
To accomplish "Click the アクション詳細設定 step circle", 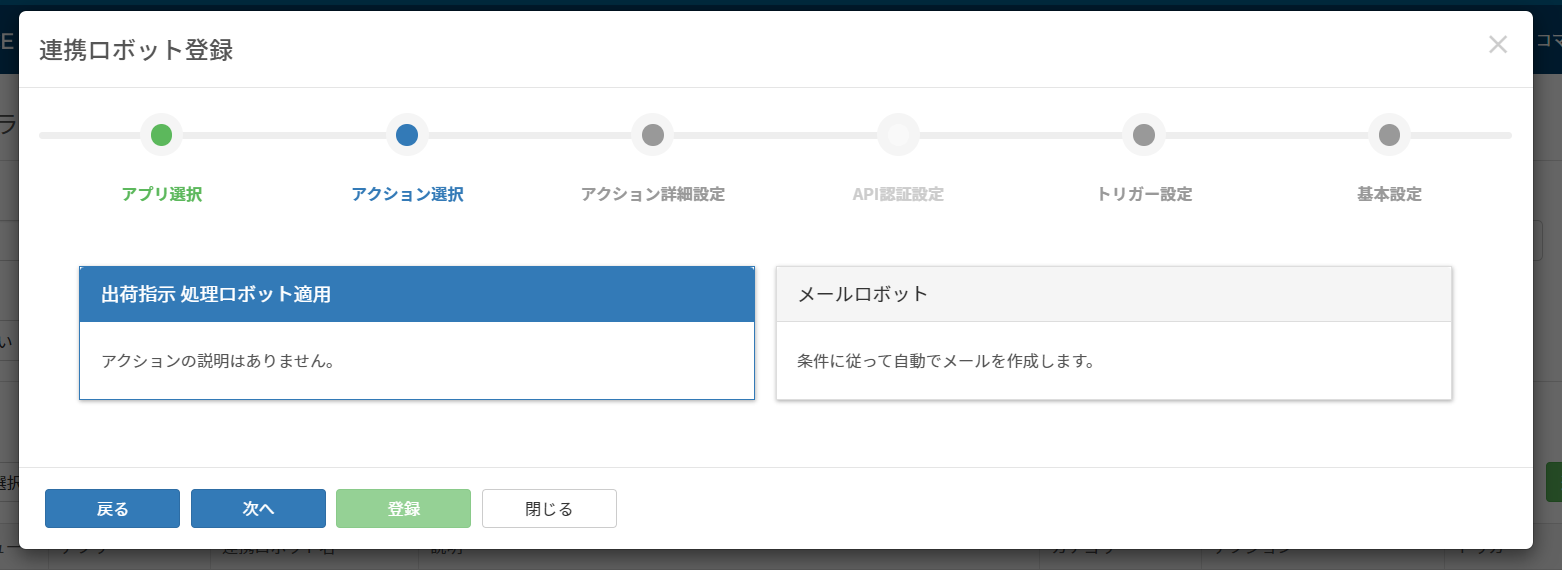I will click(x=652, y=135).
